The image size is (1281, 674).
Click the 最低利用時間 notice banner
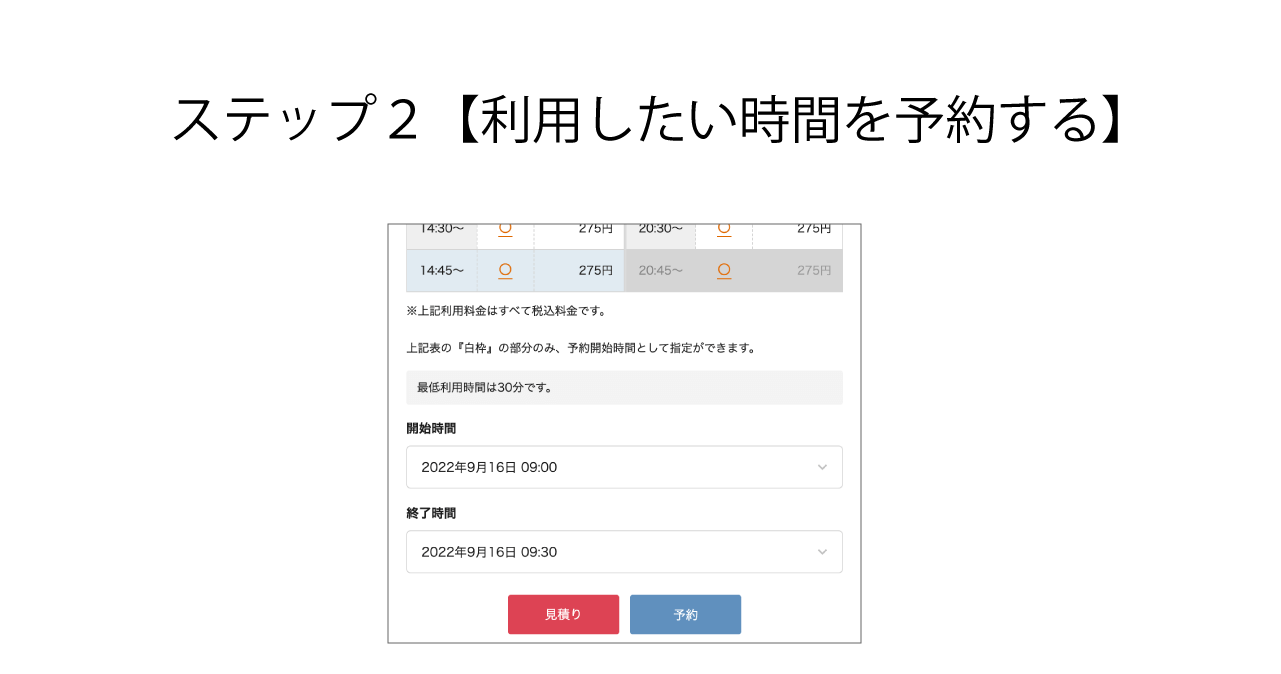click(624, 387)
